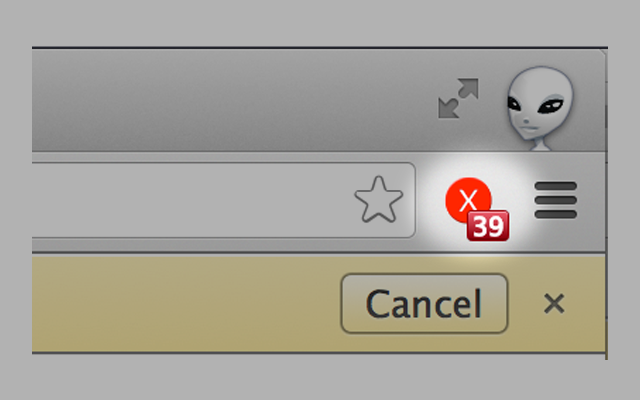
Task: Select the Cancel button in the notification bar
Action: pos(424,303)
